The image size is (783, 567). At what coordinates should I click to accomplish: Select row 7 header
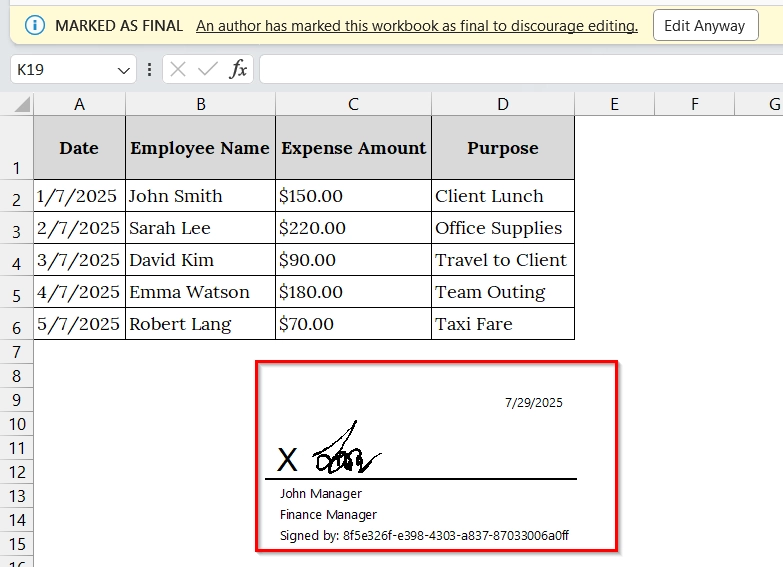click(x=16, y=352)
